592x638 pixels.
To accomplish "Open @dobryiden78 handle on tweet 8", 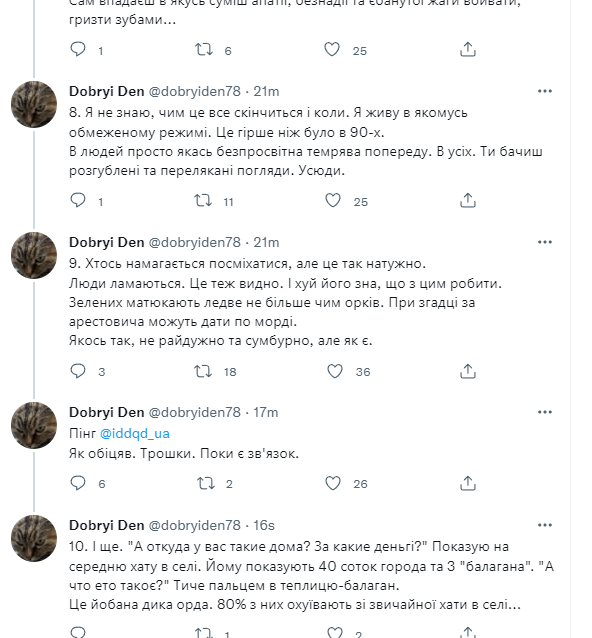I will click(194, 91).
